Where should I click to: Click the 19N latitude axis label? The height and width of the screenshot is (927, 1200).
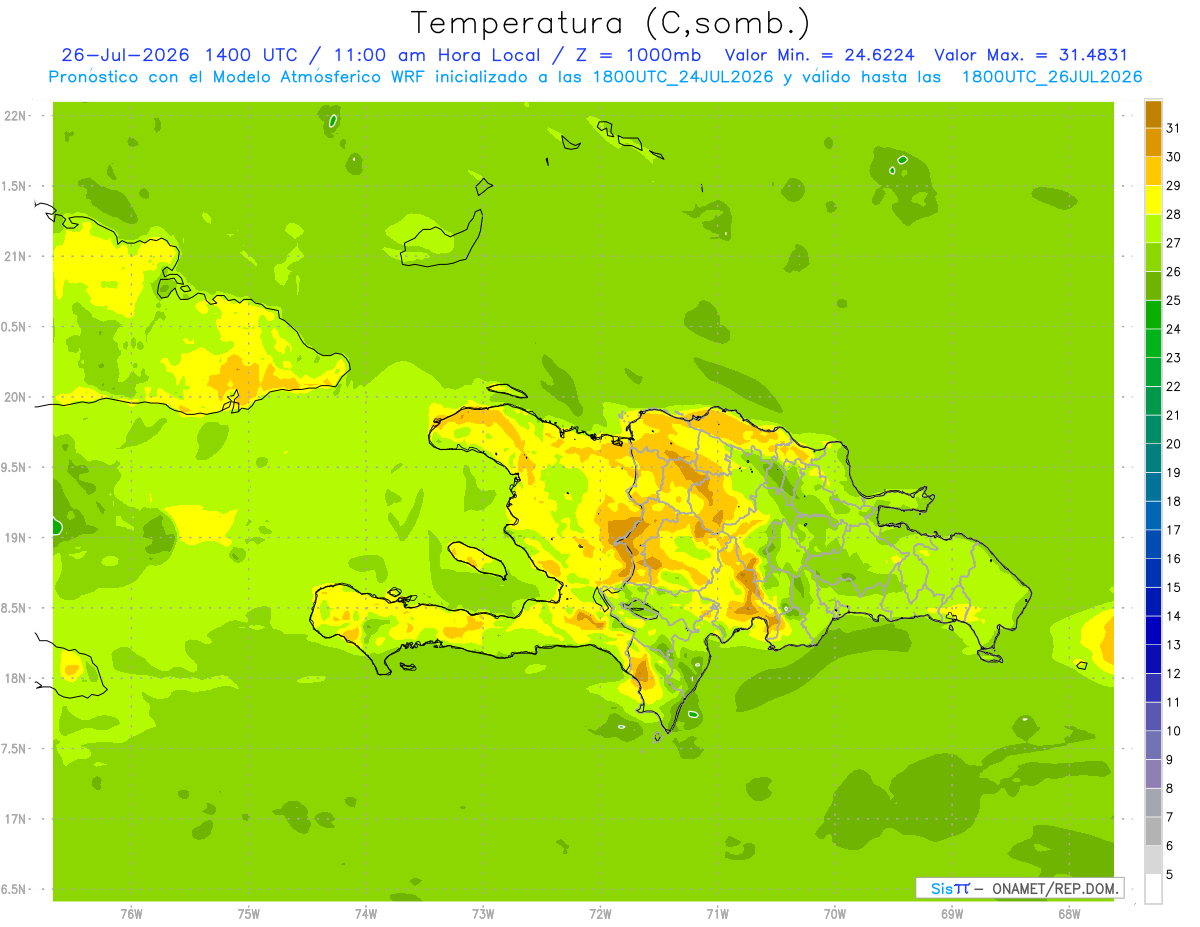pyautogui.click(x=17, y=538)
